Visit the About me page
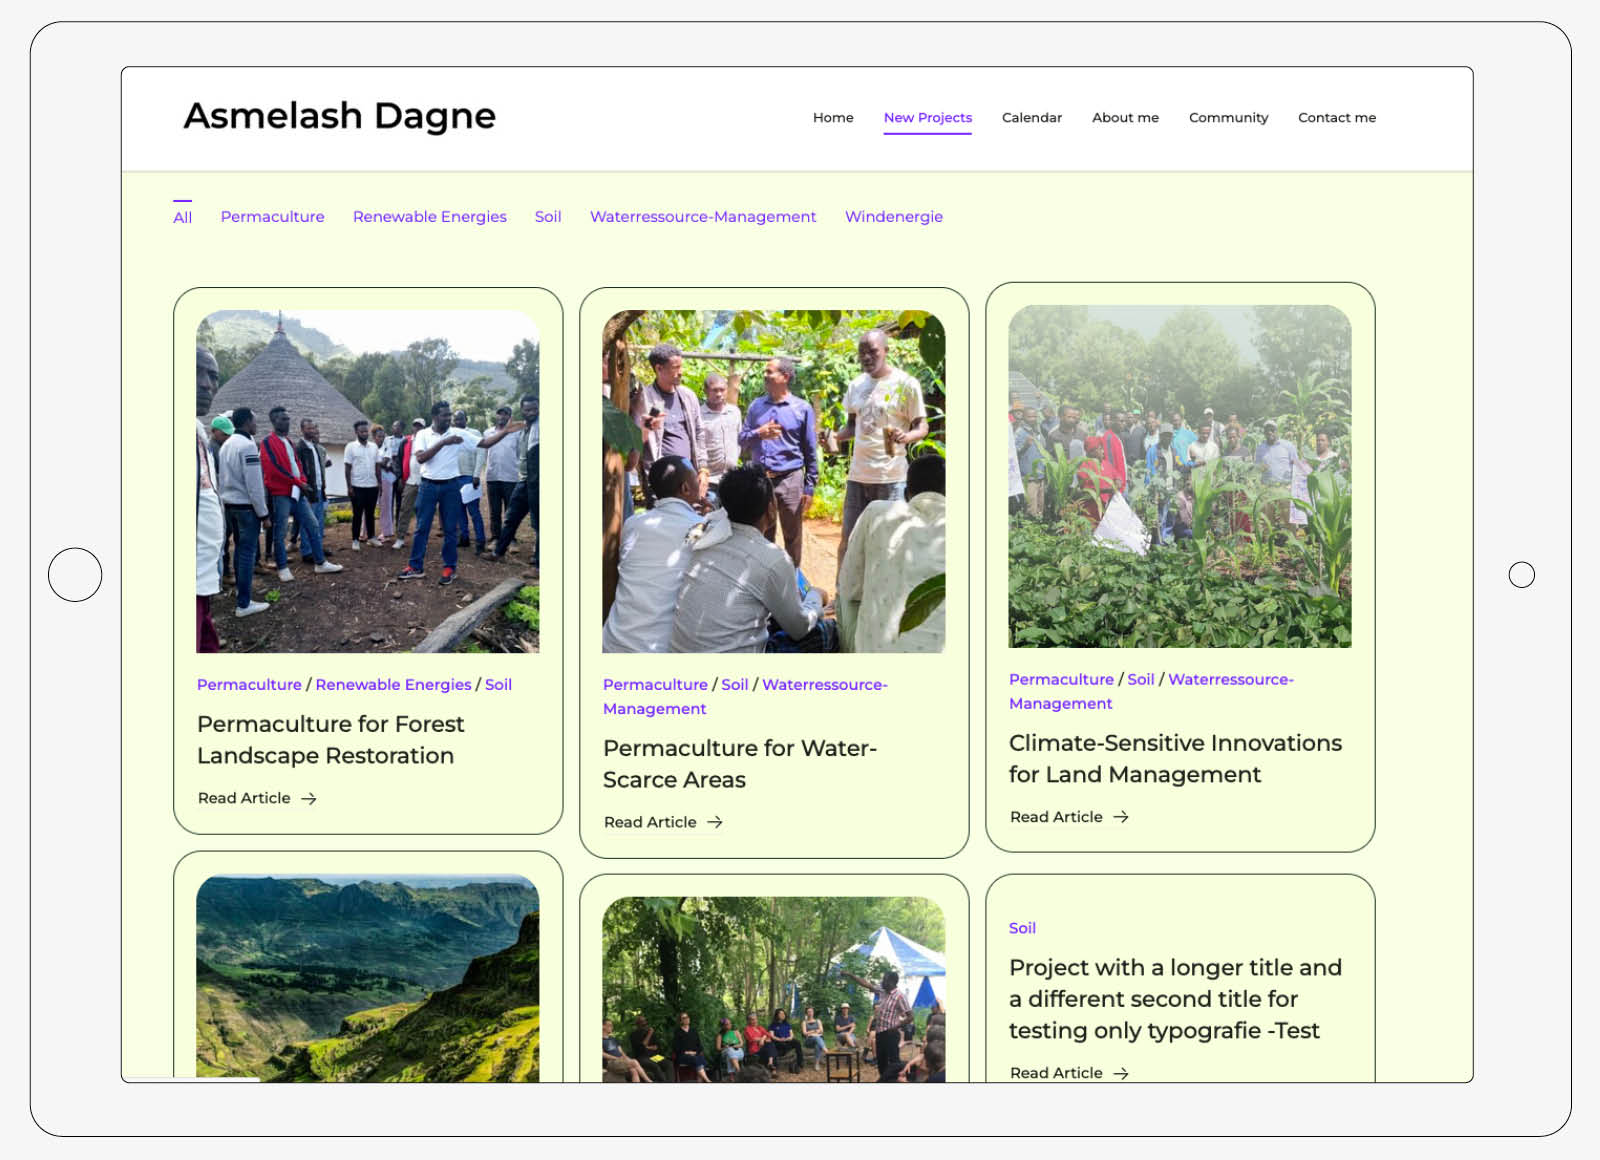1600x1160 pixels. click(x=1125, y=117)
